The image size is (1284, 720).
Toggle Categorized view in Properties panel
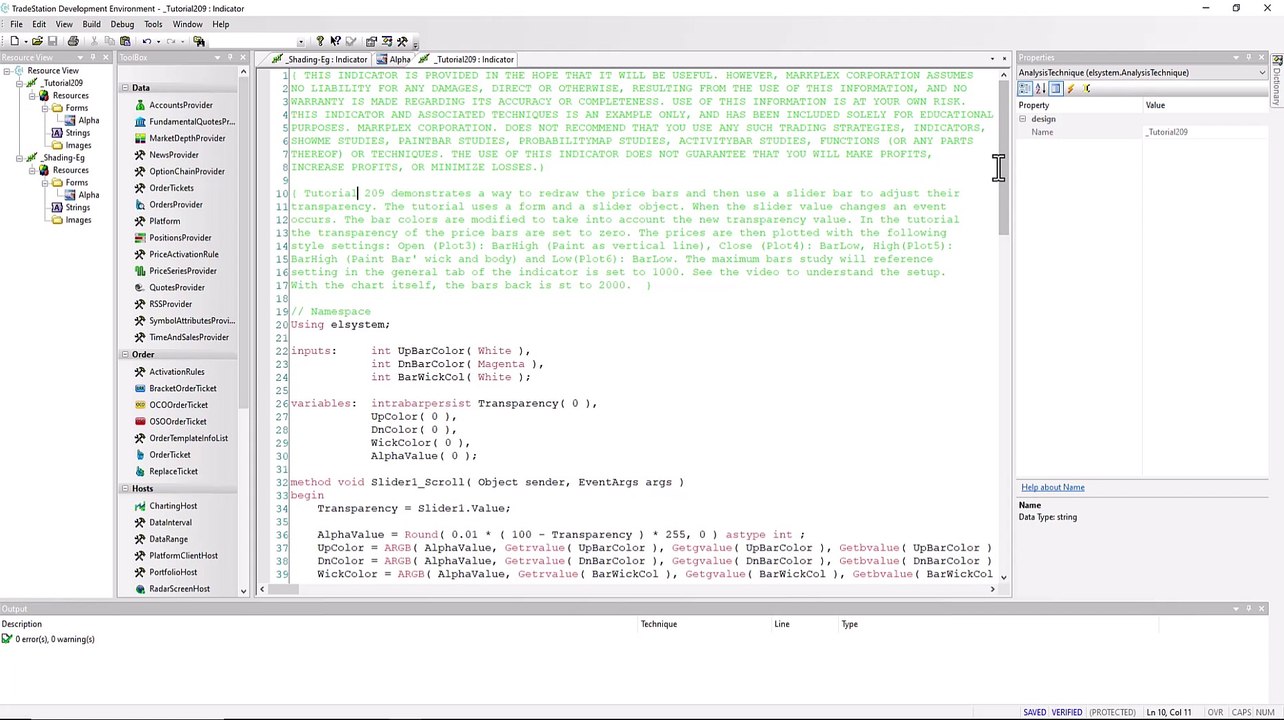[1025, 89]
